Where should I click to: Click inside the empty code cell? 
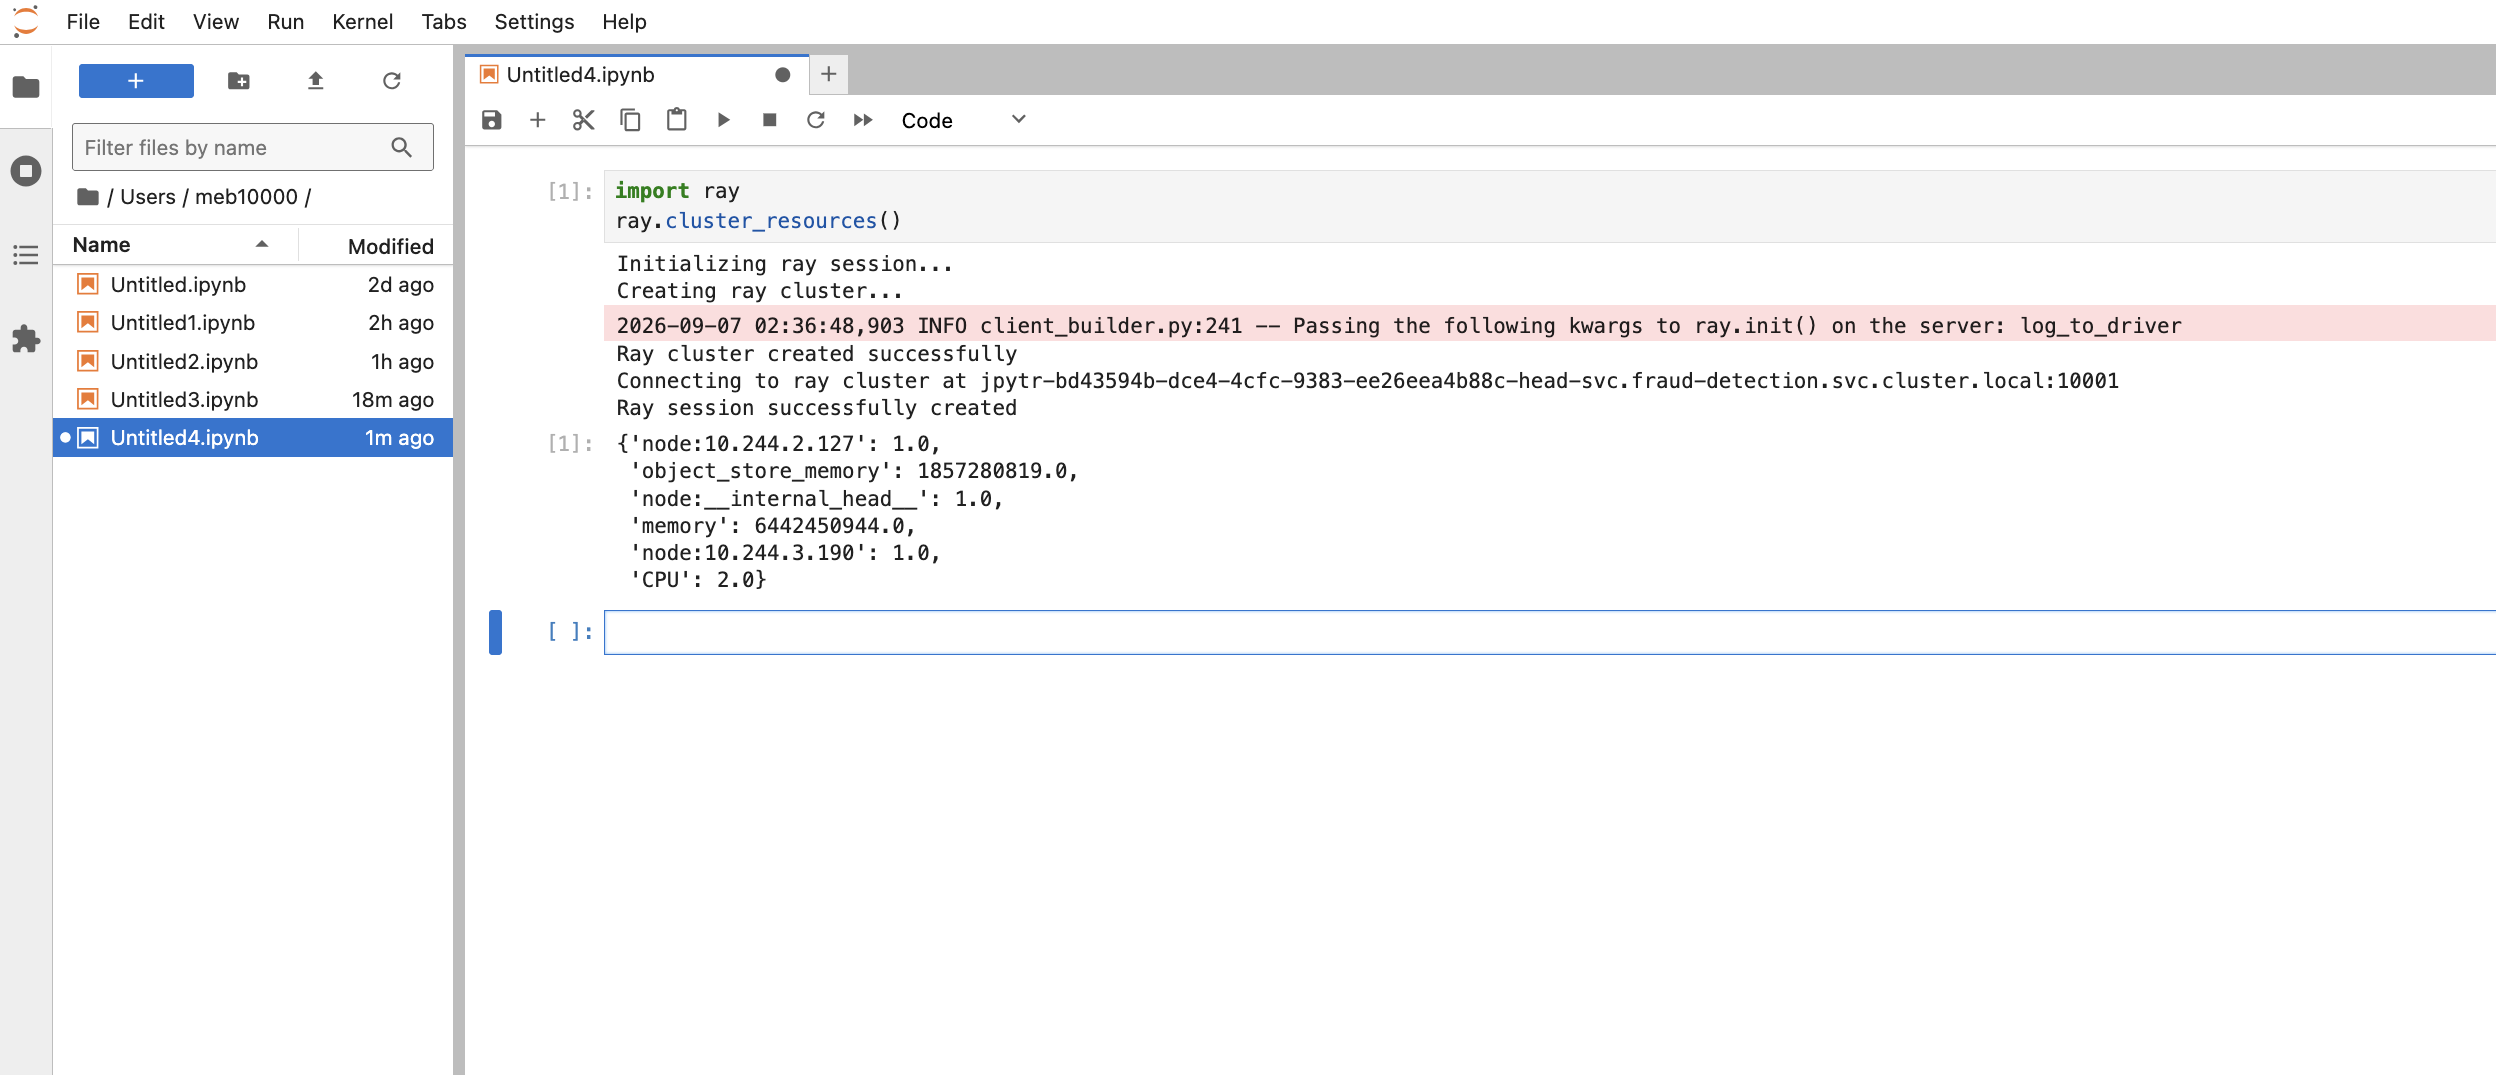pyautogui.click(x=1548, y=632)
